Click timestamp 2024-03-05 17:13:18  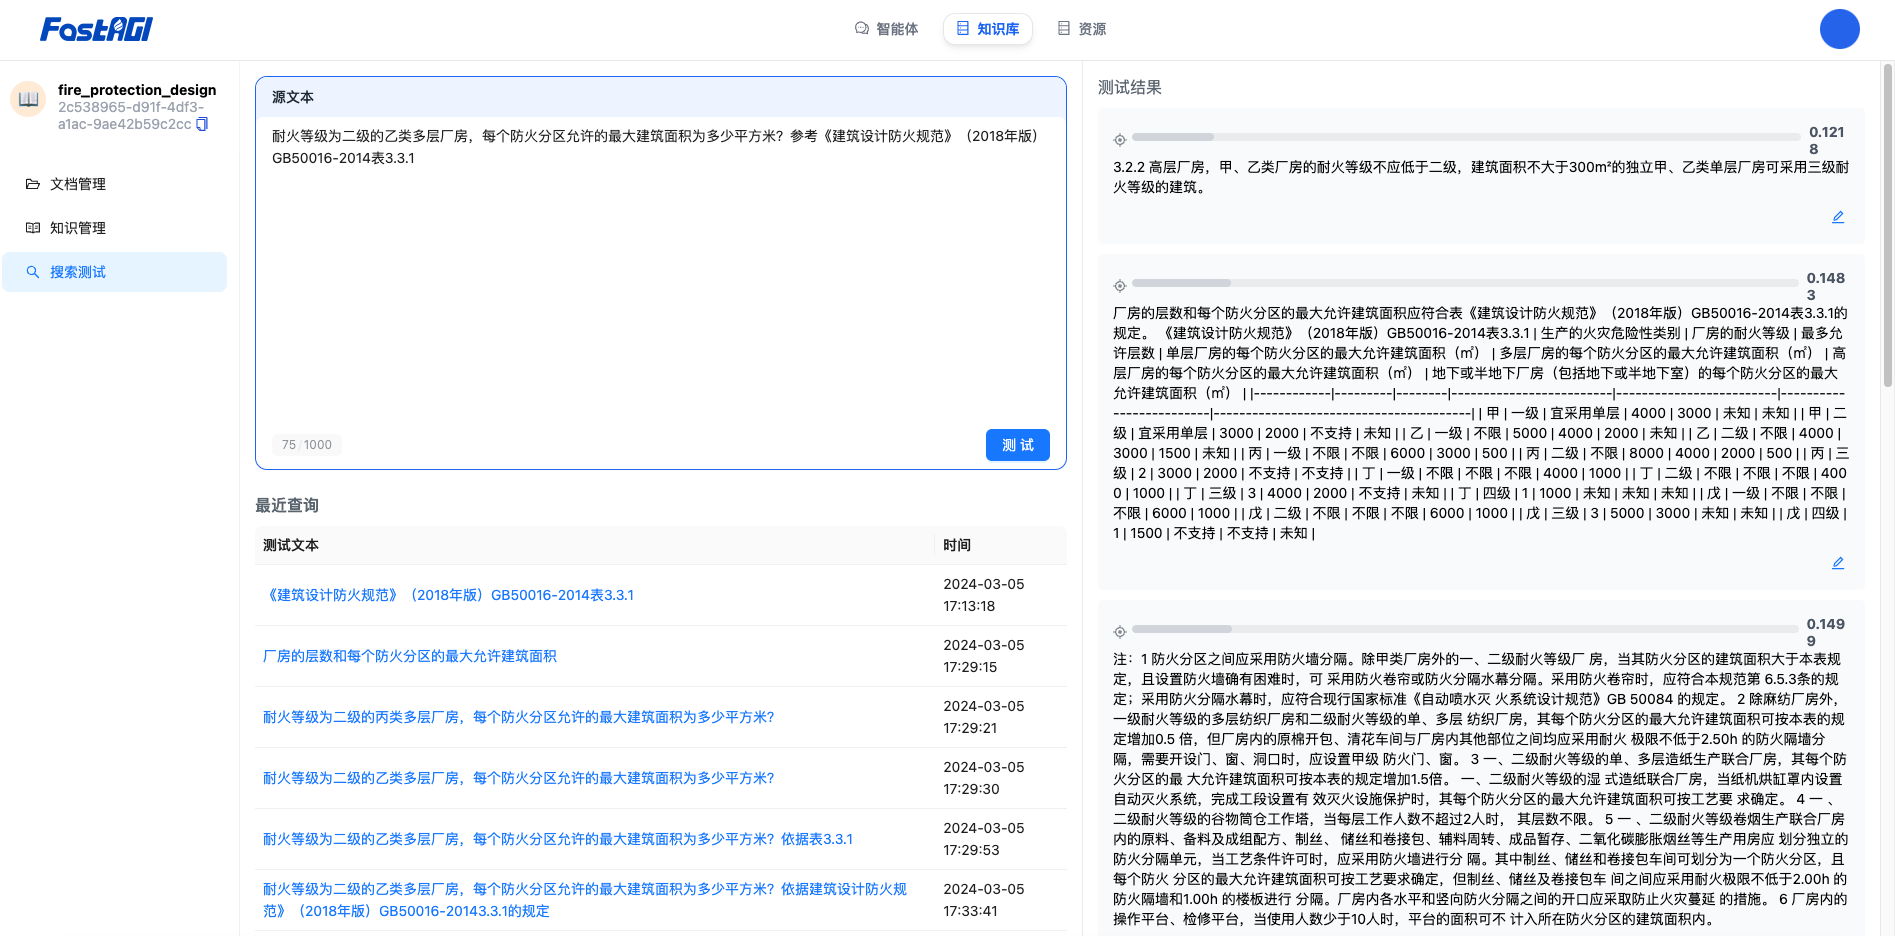984,595
